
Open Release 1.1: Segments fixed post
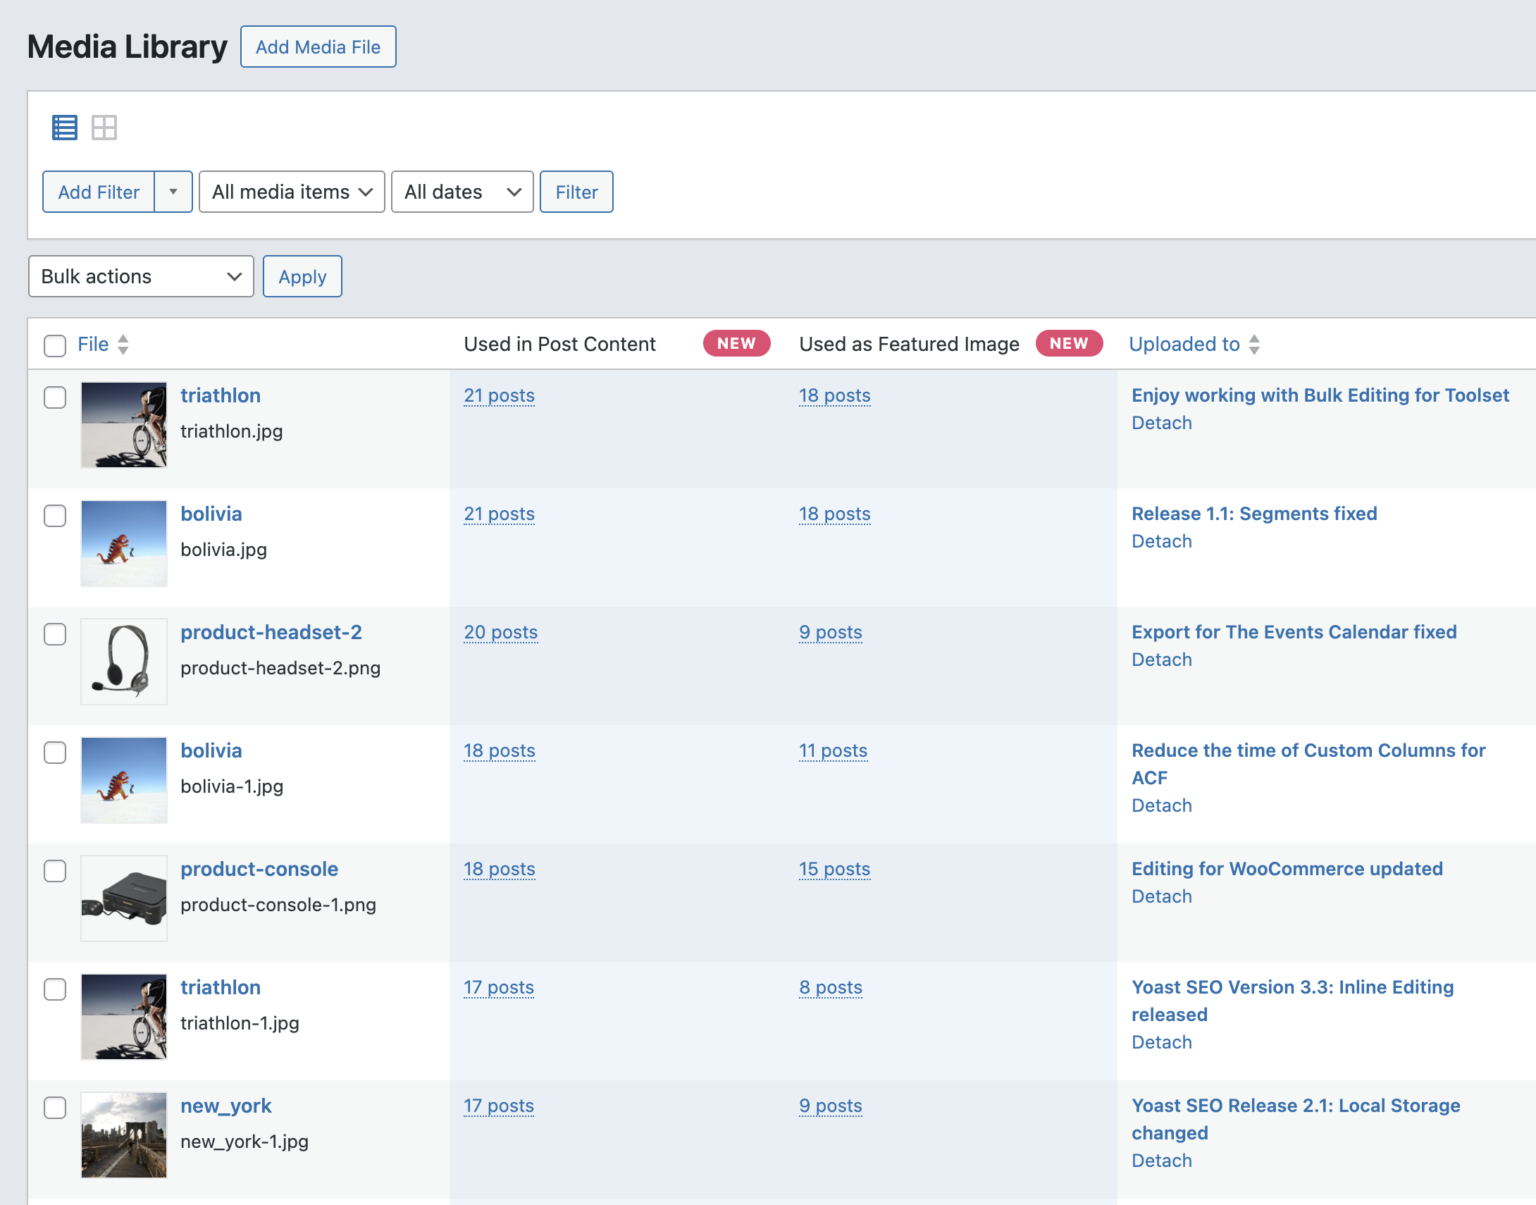click(x=1254, y=514)
